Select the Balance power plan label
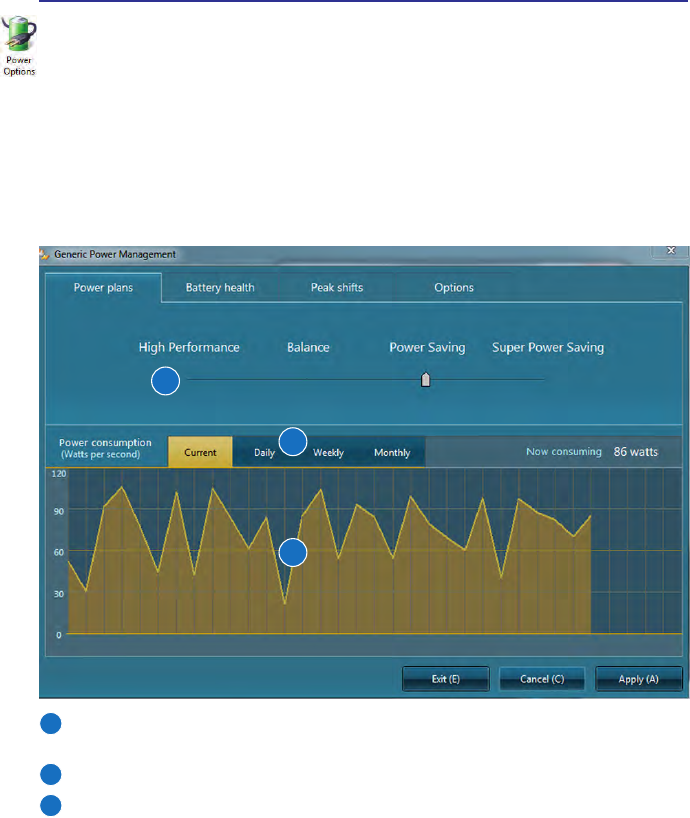The image size is (690, 818). point(308,347)
